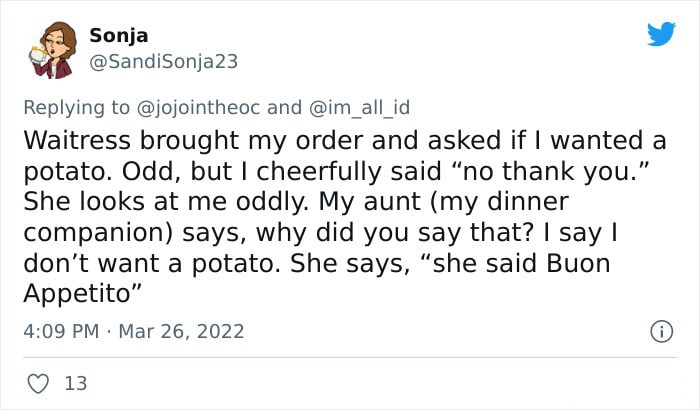Click the like count of 13
Screen dimensions: 700x410
point(76,384)
